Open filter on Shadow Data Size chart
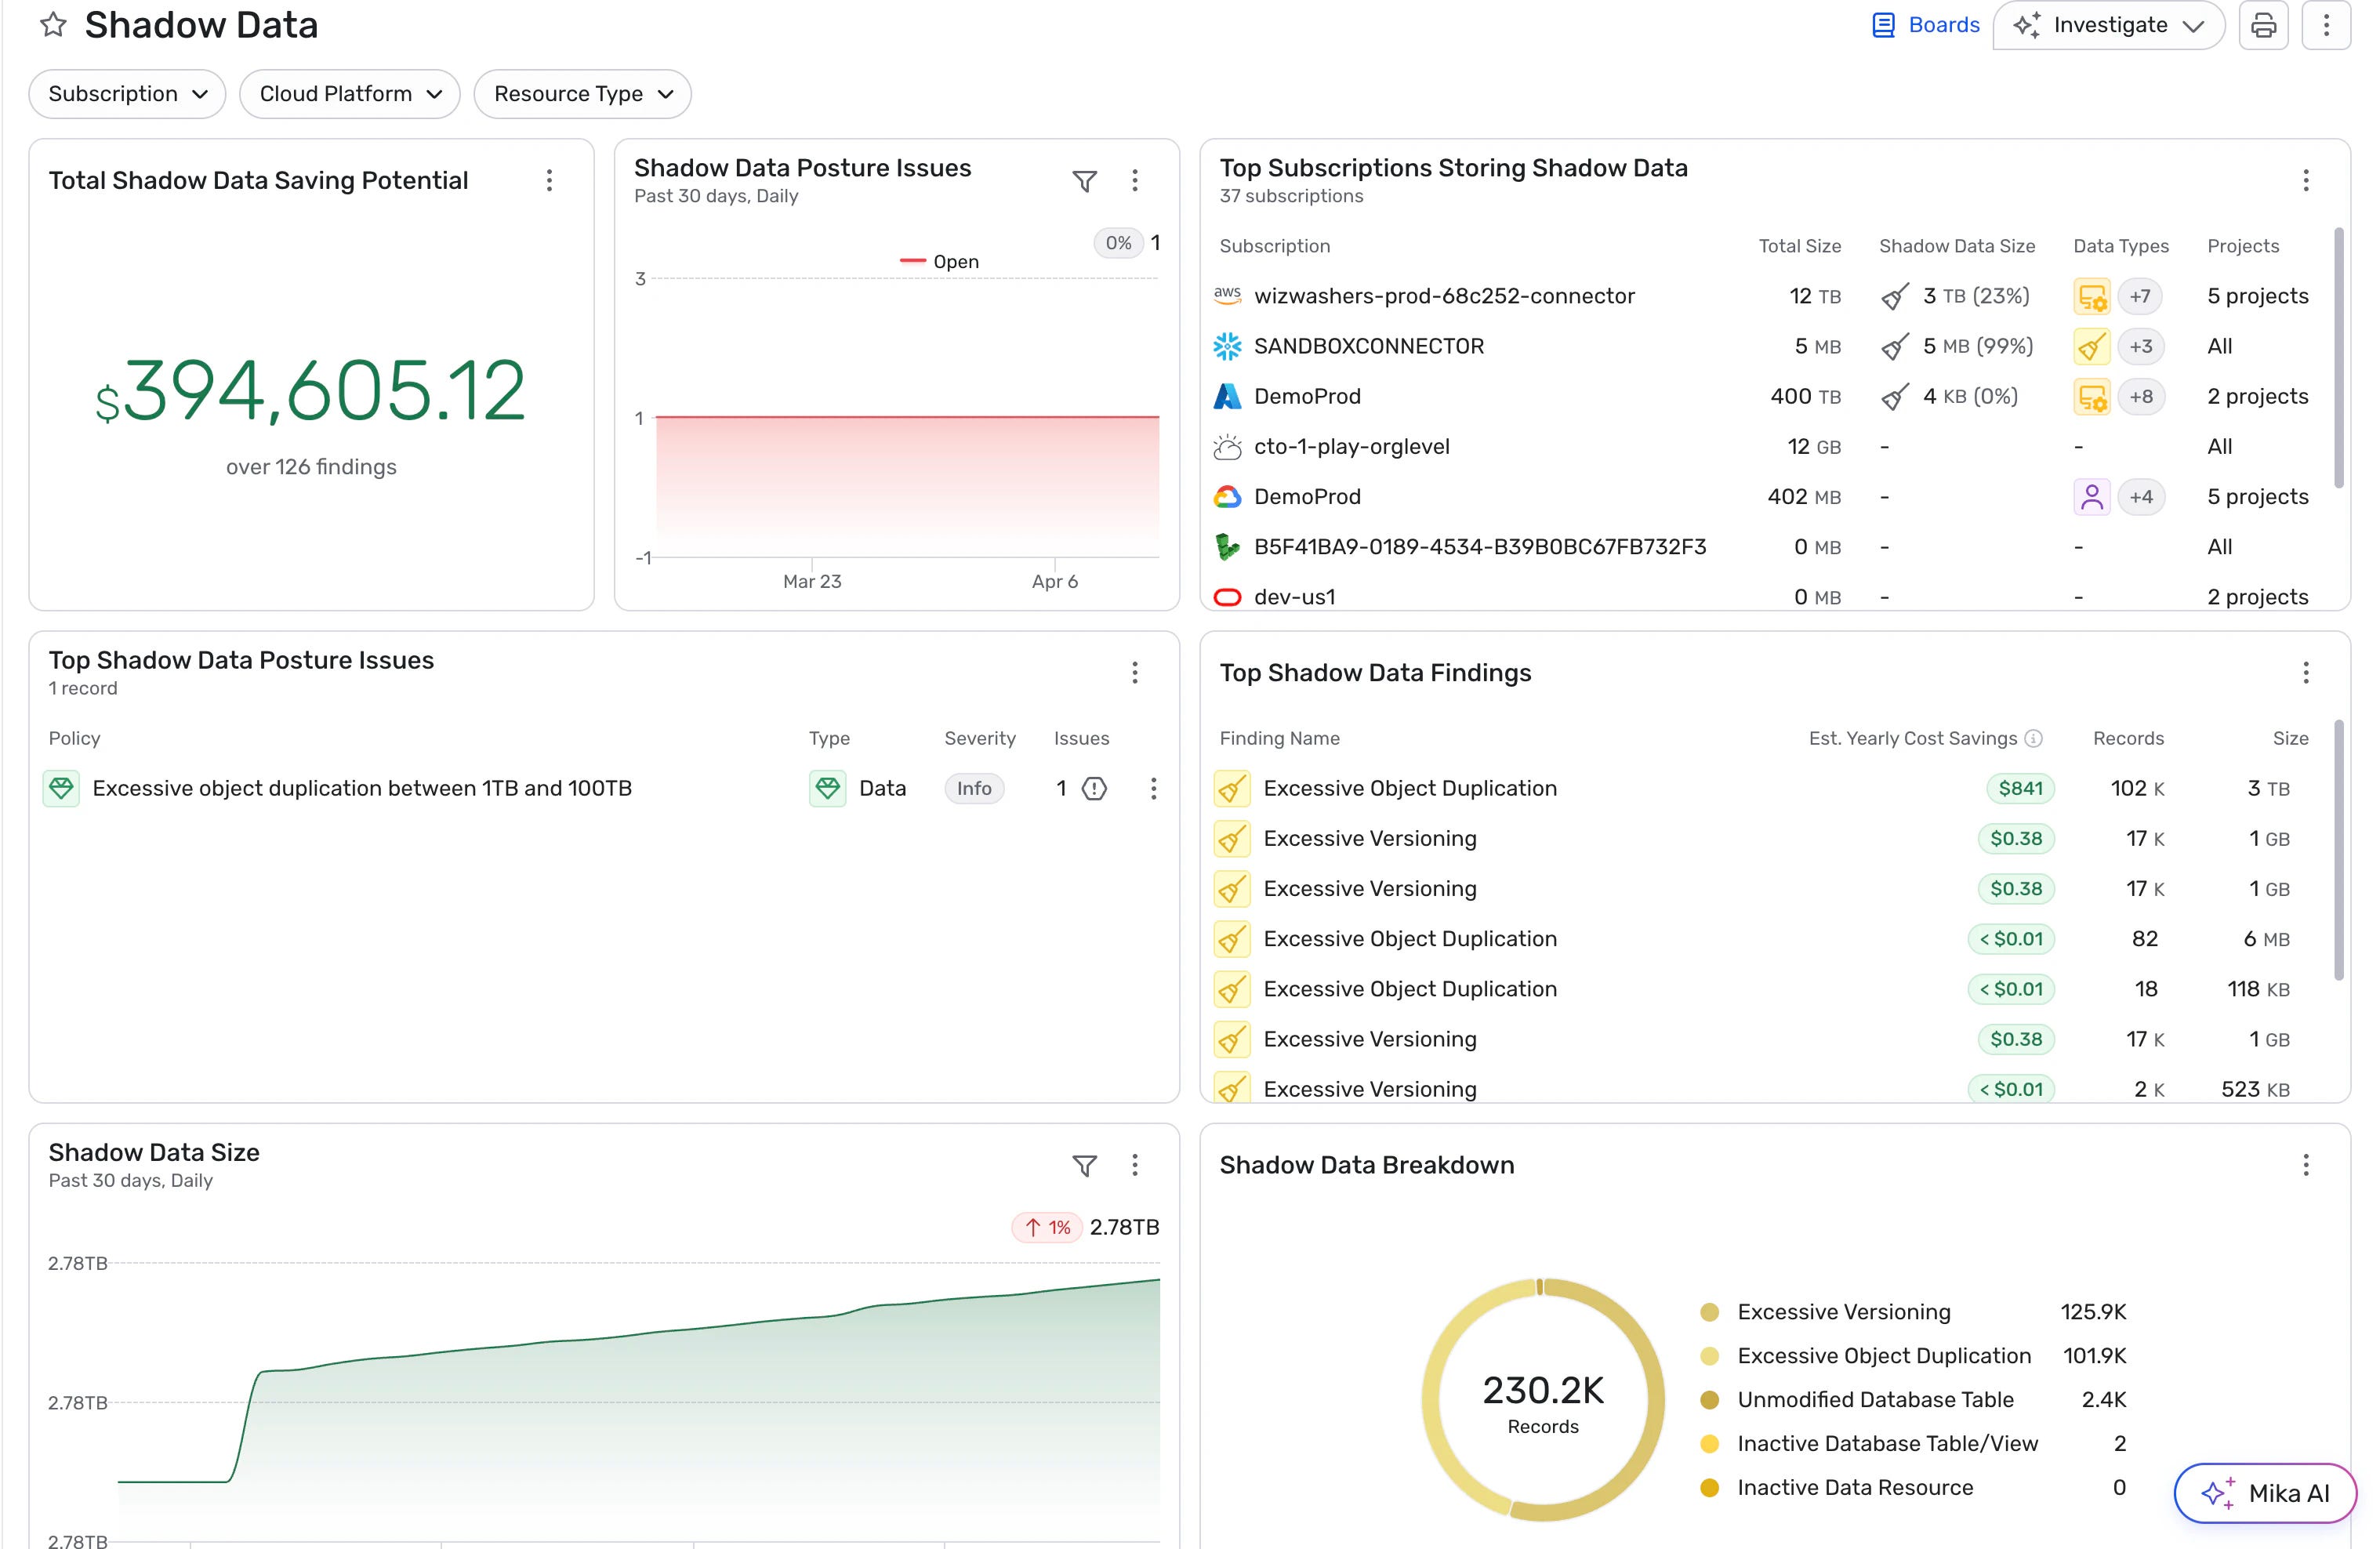The image size is (2380, 1549). [x=1084, y=1165]
